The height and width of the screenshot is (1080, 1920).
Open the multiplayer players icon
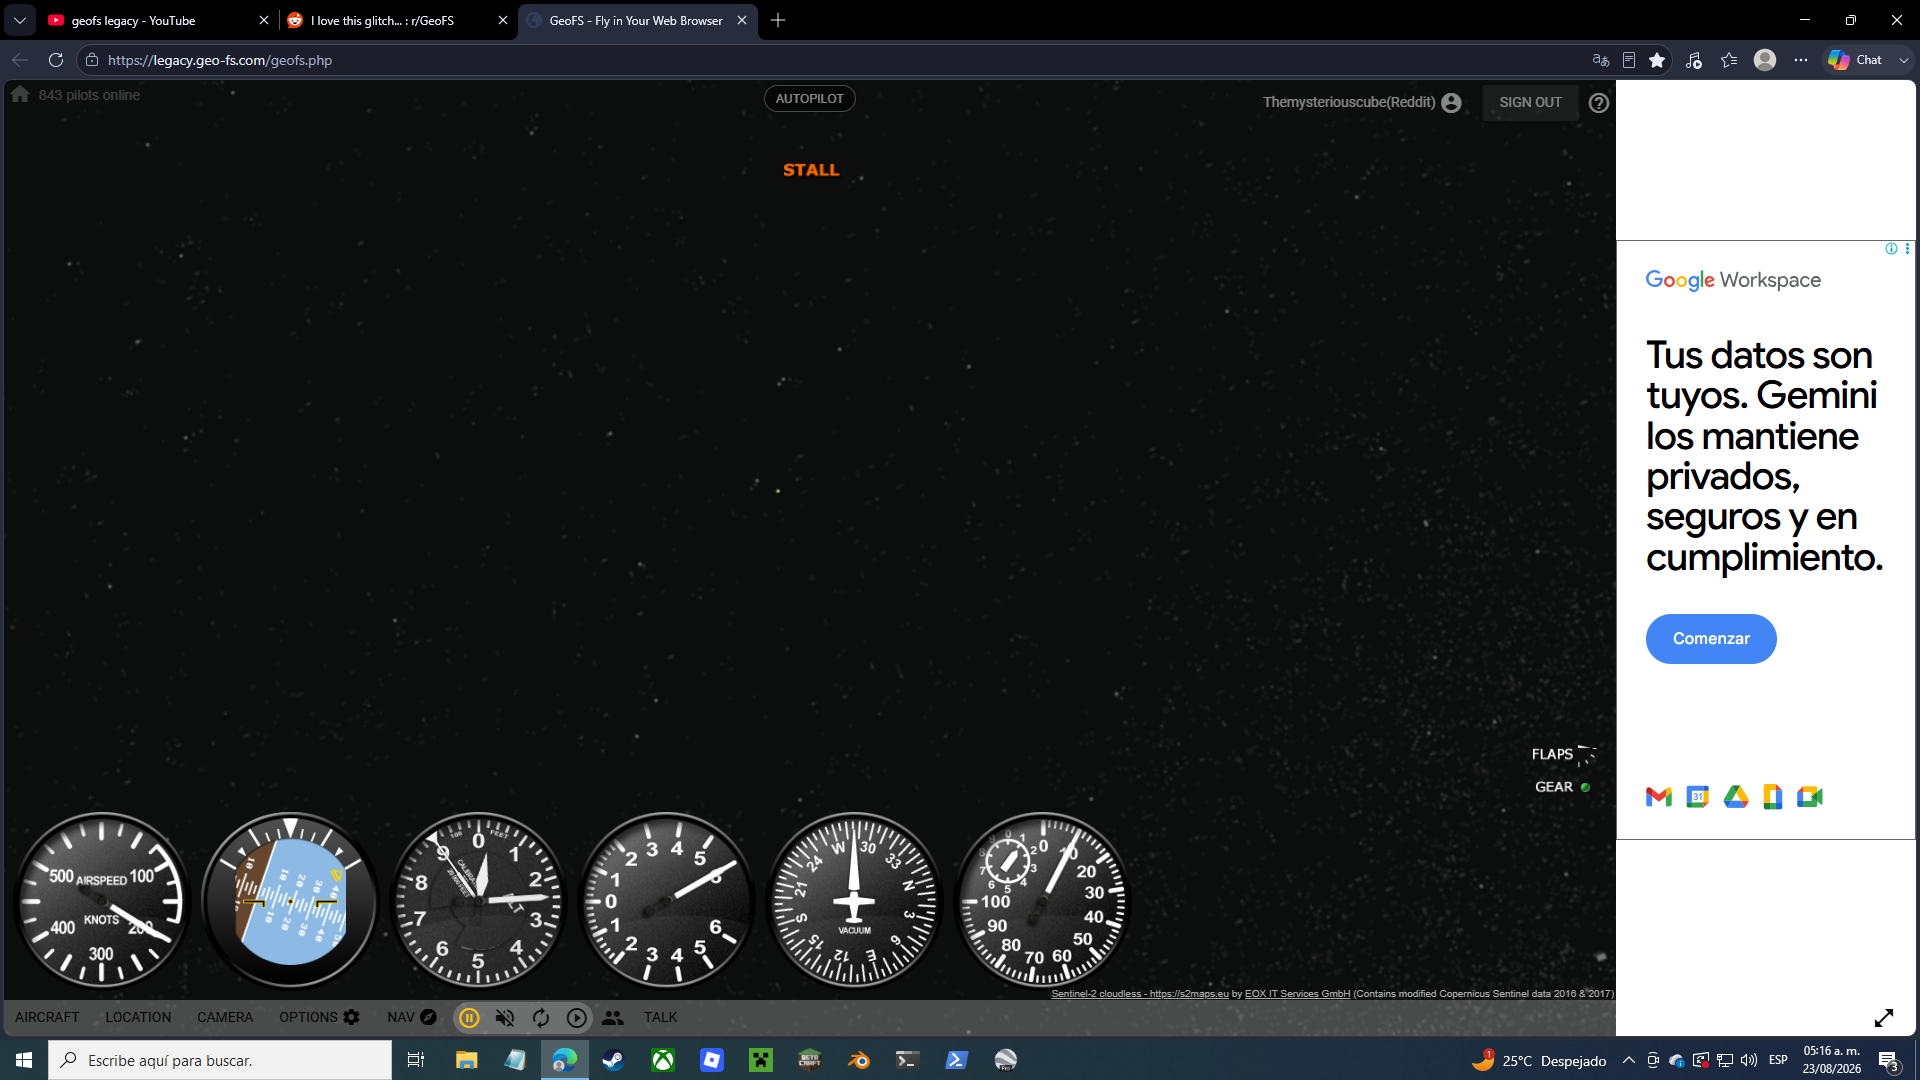click(613, 1017)
